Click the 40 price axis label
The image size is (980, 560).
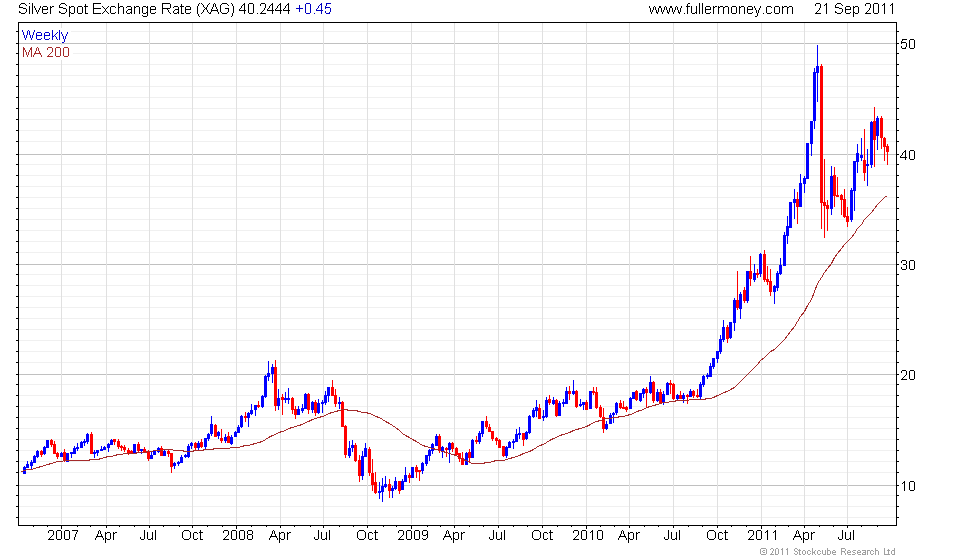908,155
